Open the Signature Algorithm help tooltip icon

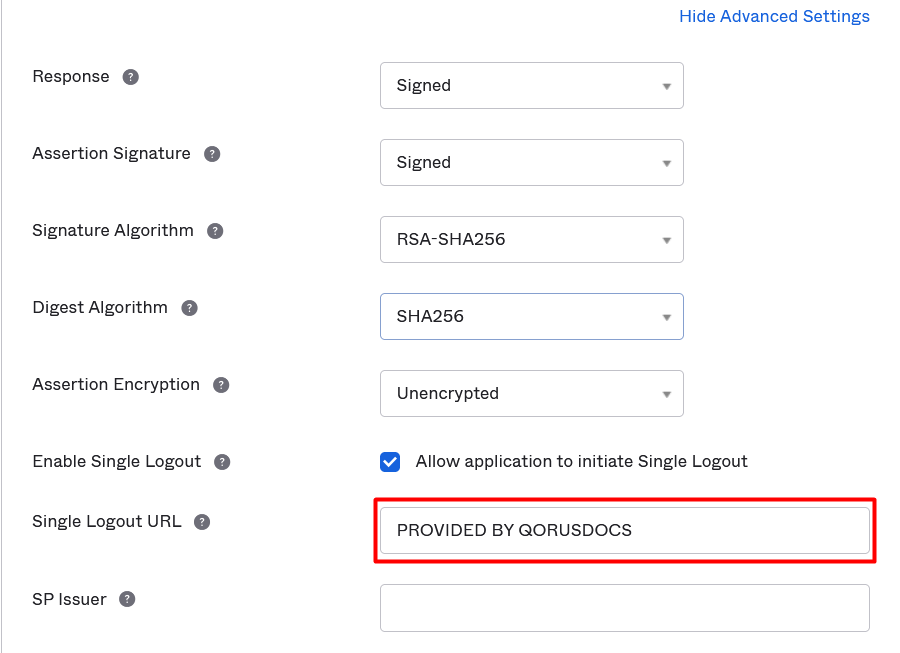(x=215, y=231)
